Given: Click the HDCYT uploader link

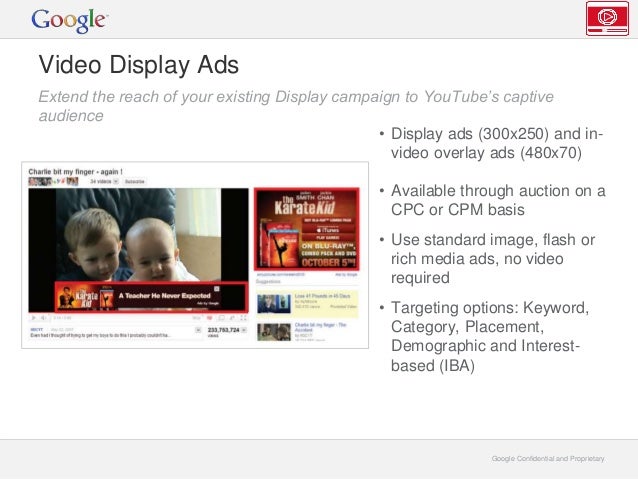Looking at the screenshot, I should tap(37, 329).
